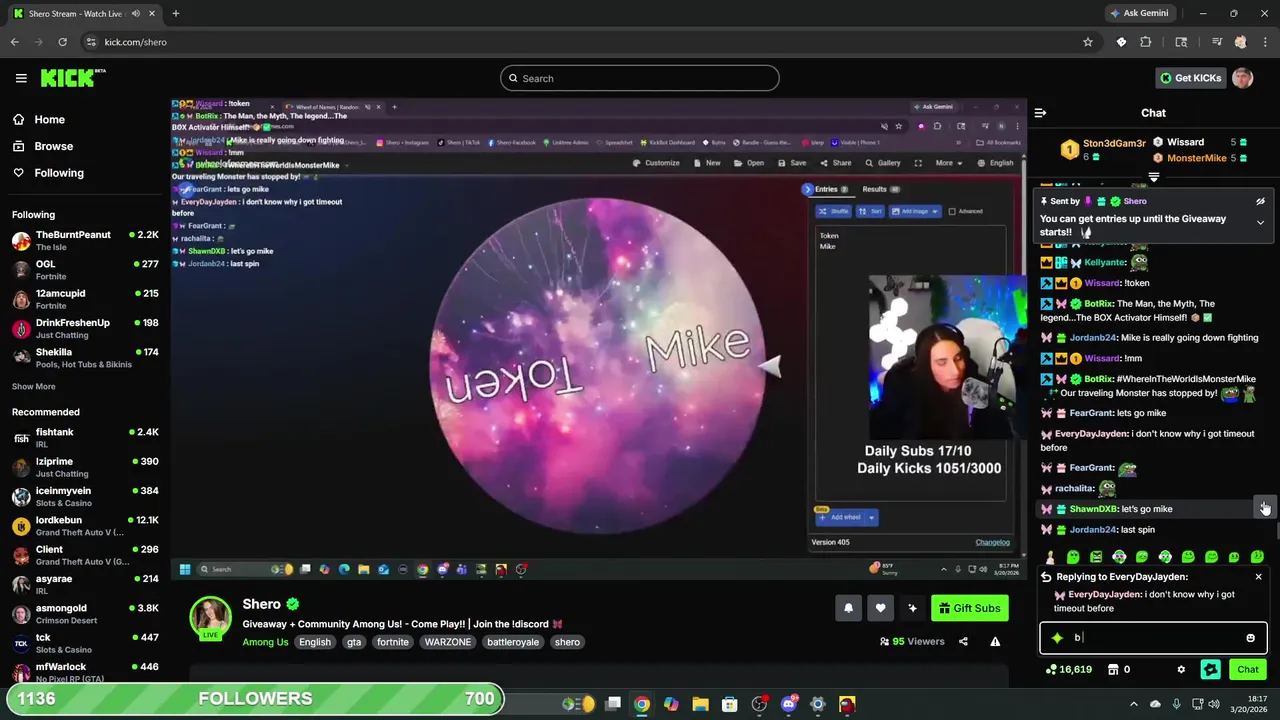Open Chrome extensions puzzle icon
Viewport: 1280px width, 720px height.
tap(1146, 42)
